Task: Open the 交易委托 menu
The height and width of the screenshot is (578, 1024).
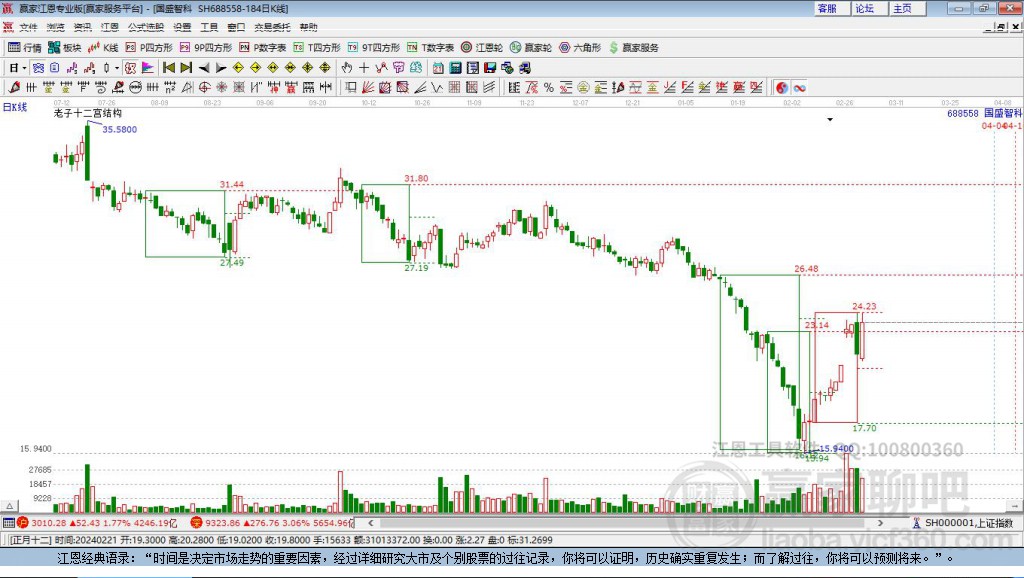Action: click(272, 27)
